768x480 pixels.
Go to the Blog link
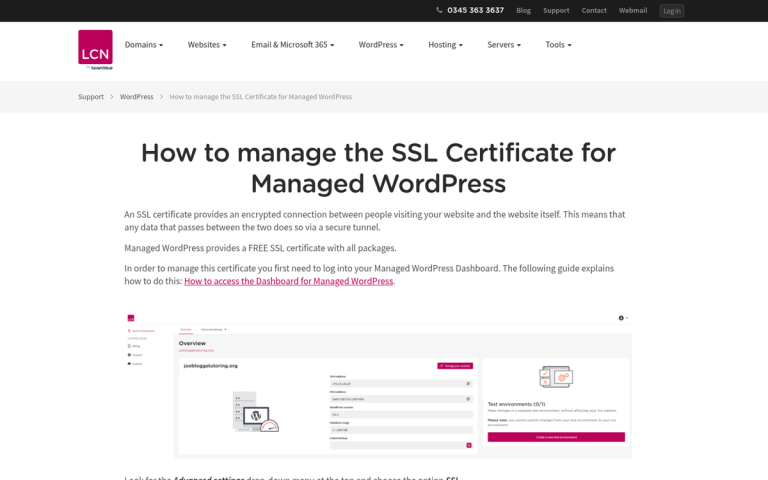tap(524, 10)
